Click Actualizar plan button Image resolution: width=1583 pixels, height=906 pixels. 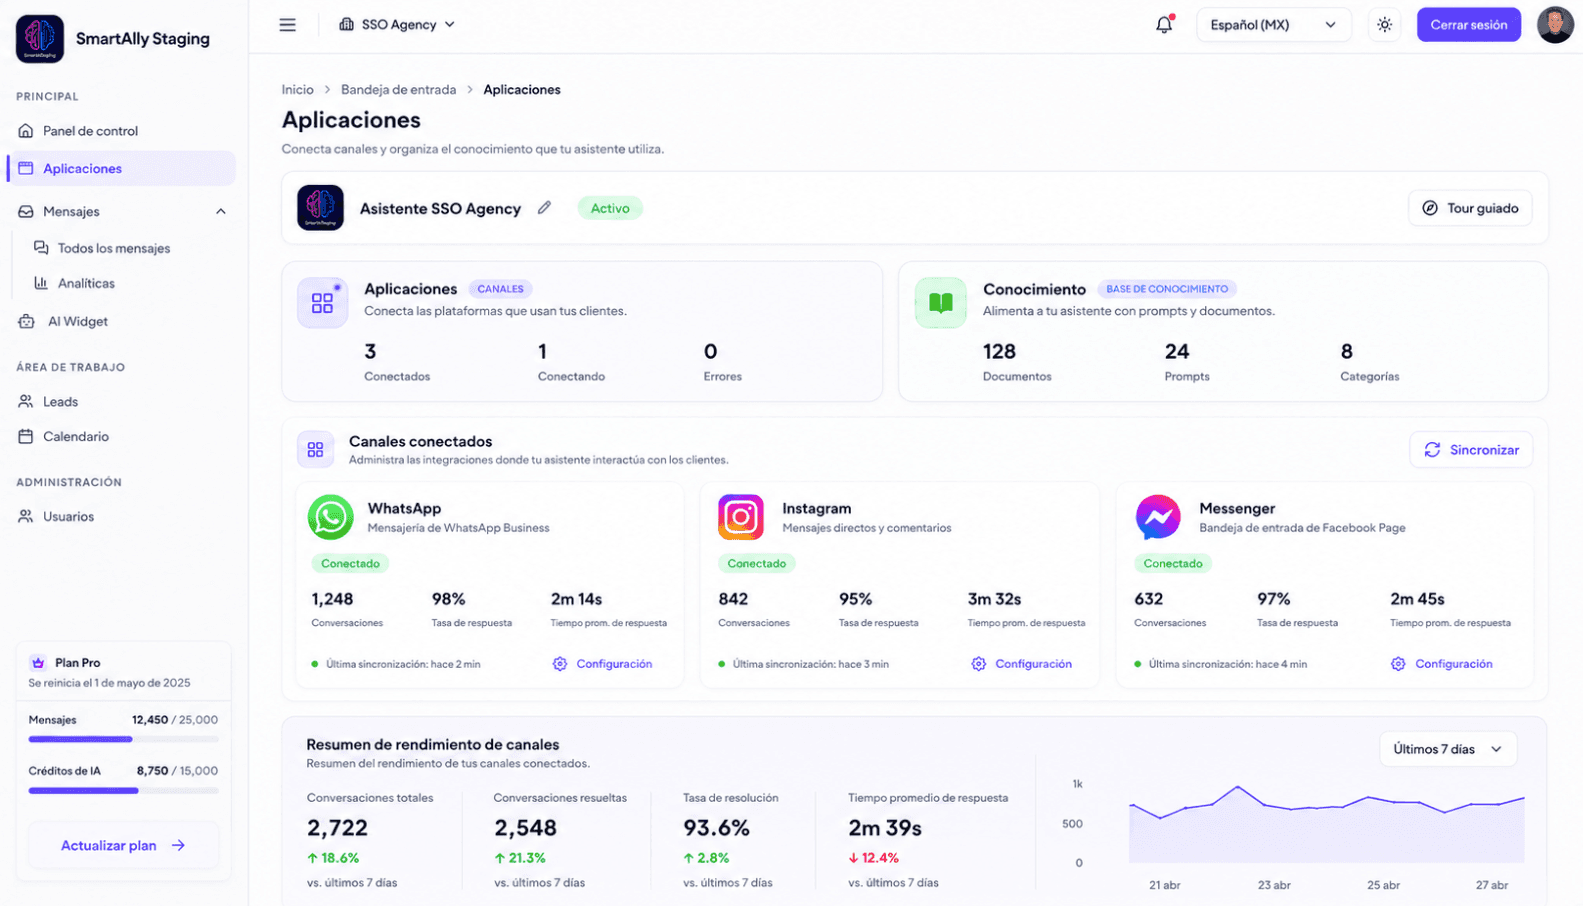point(123,845)
